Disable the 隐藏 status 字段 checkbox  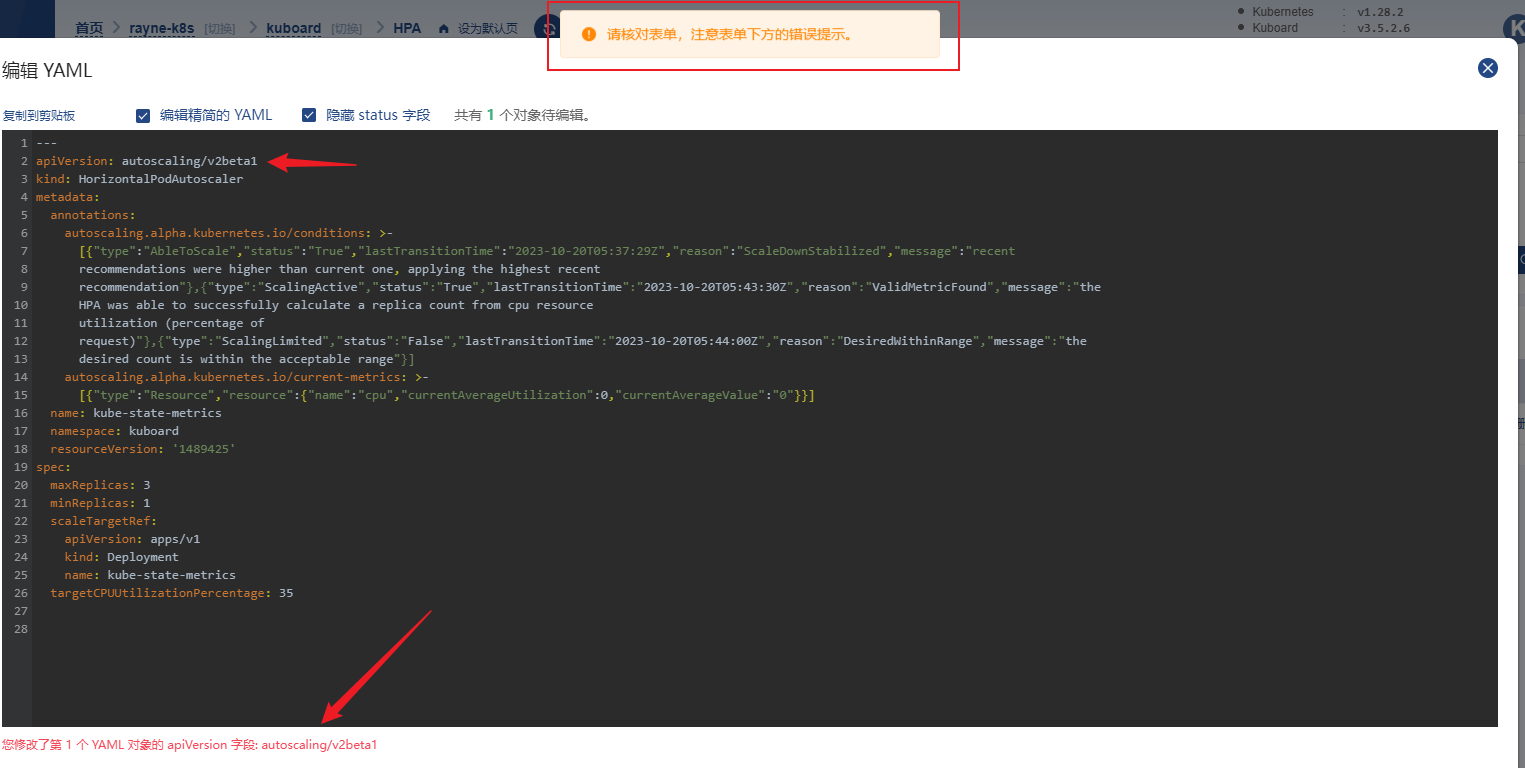tap(309, 115)
